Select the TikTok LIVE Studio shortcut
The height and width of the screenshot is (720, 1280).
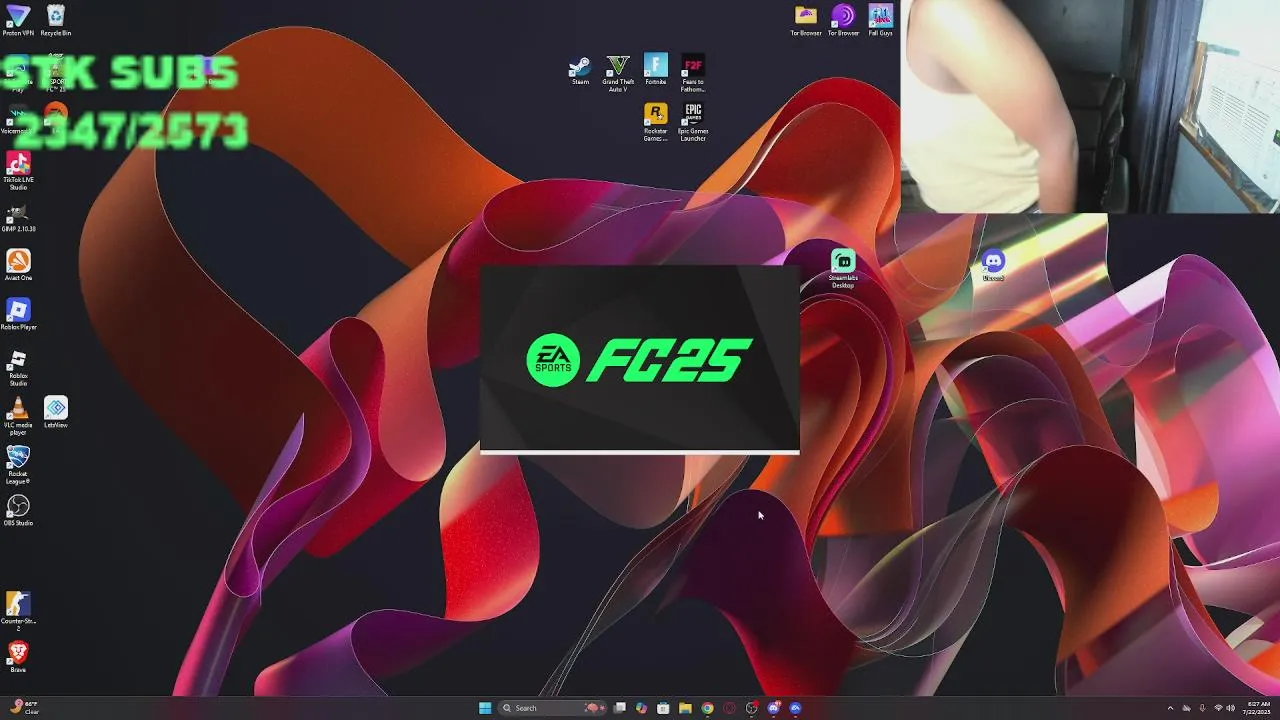click(x=18, y=170)
